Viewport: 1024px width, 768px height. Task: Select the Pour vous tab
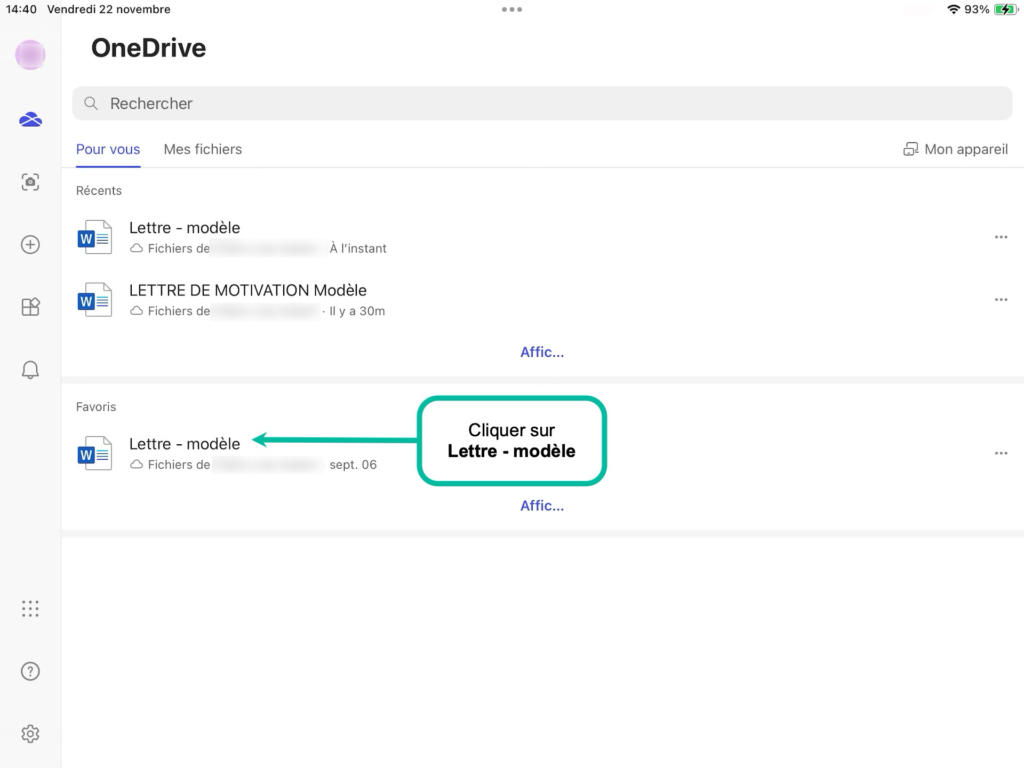(x=108, y=149)
